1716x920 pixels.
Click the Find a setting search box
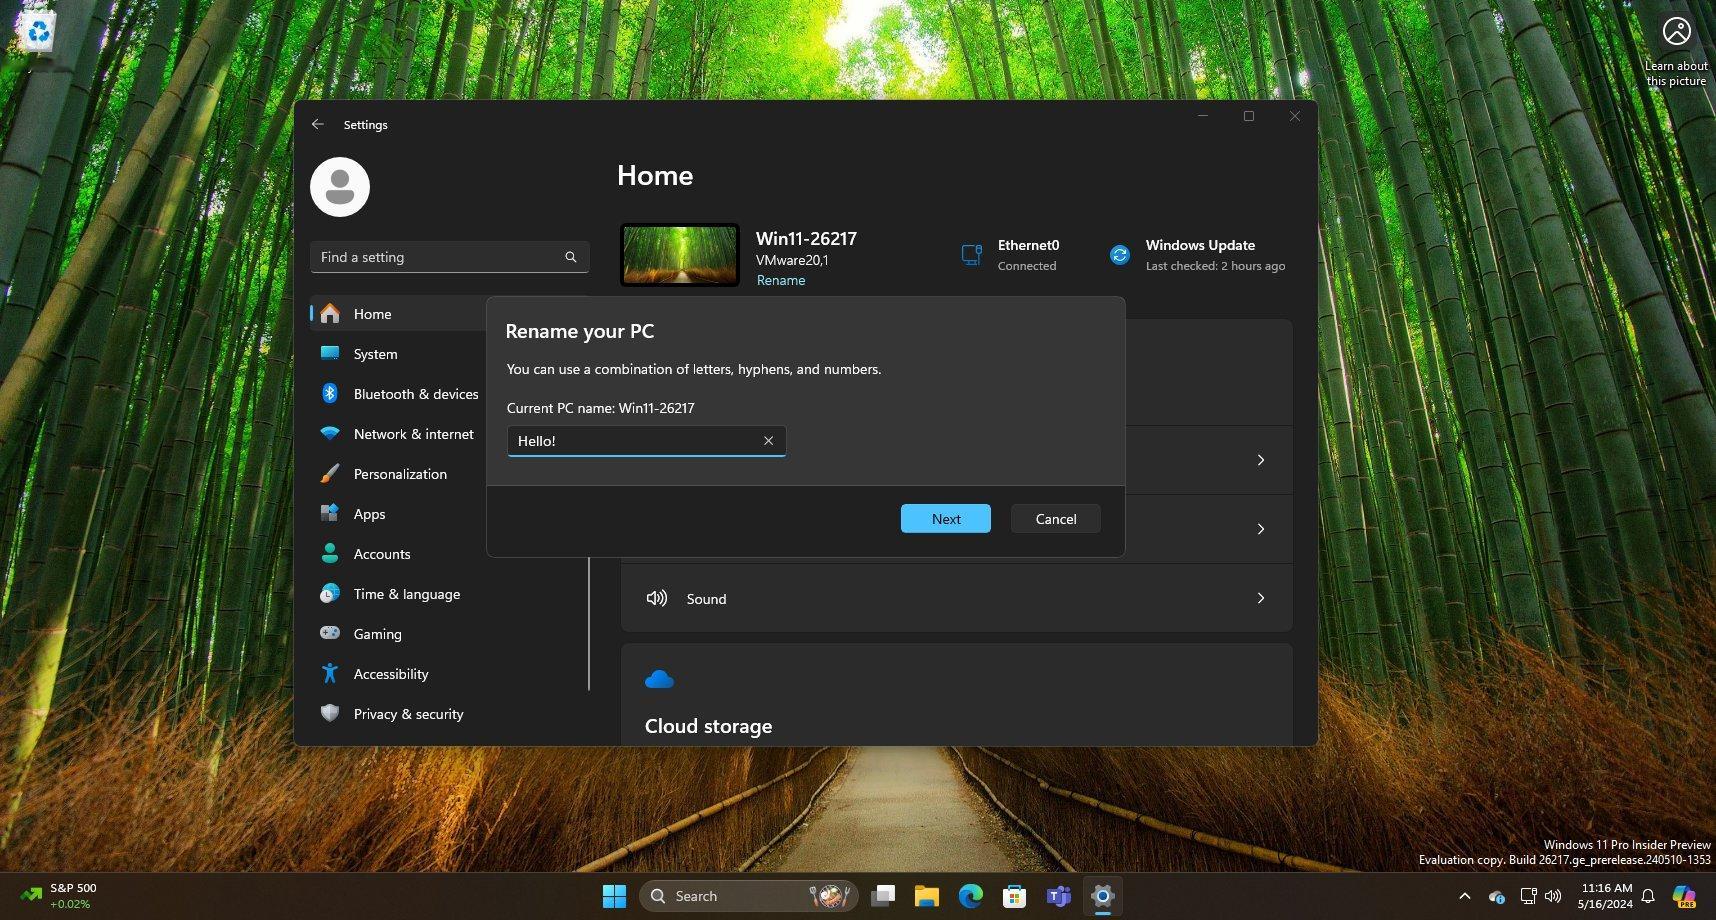click(440, 257)
